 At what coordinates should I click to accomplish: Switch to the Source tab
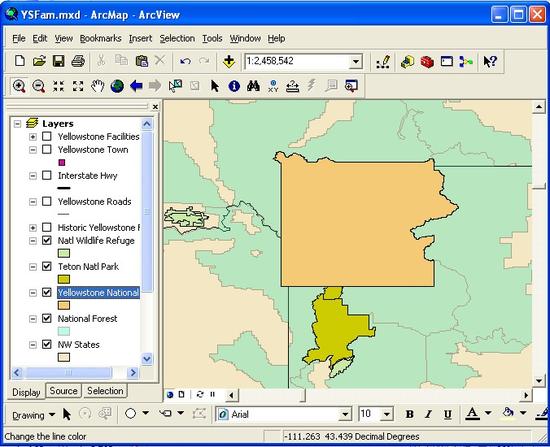pyautogui.click(x=63, y=391)
